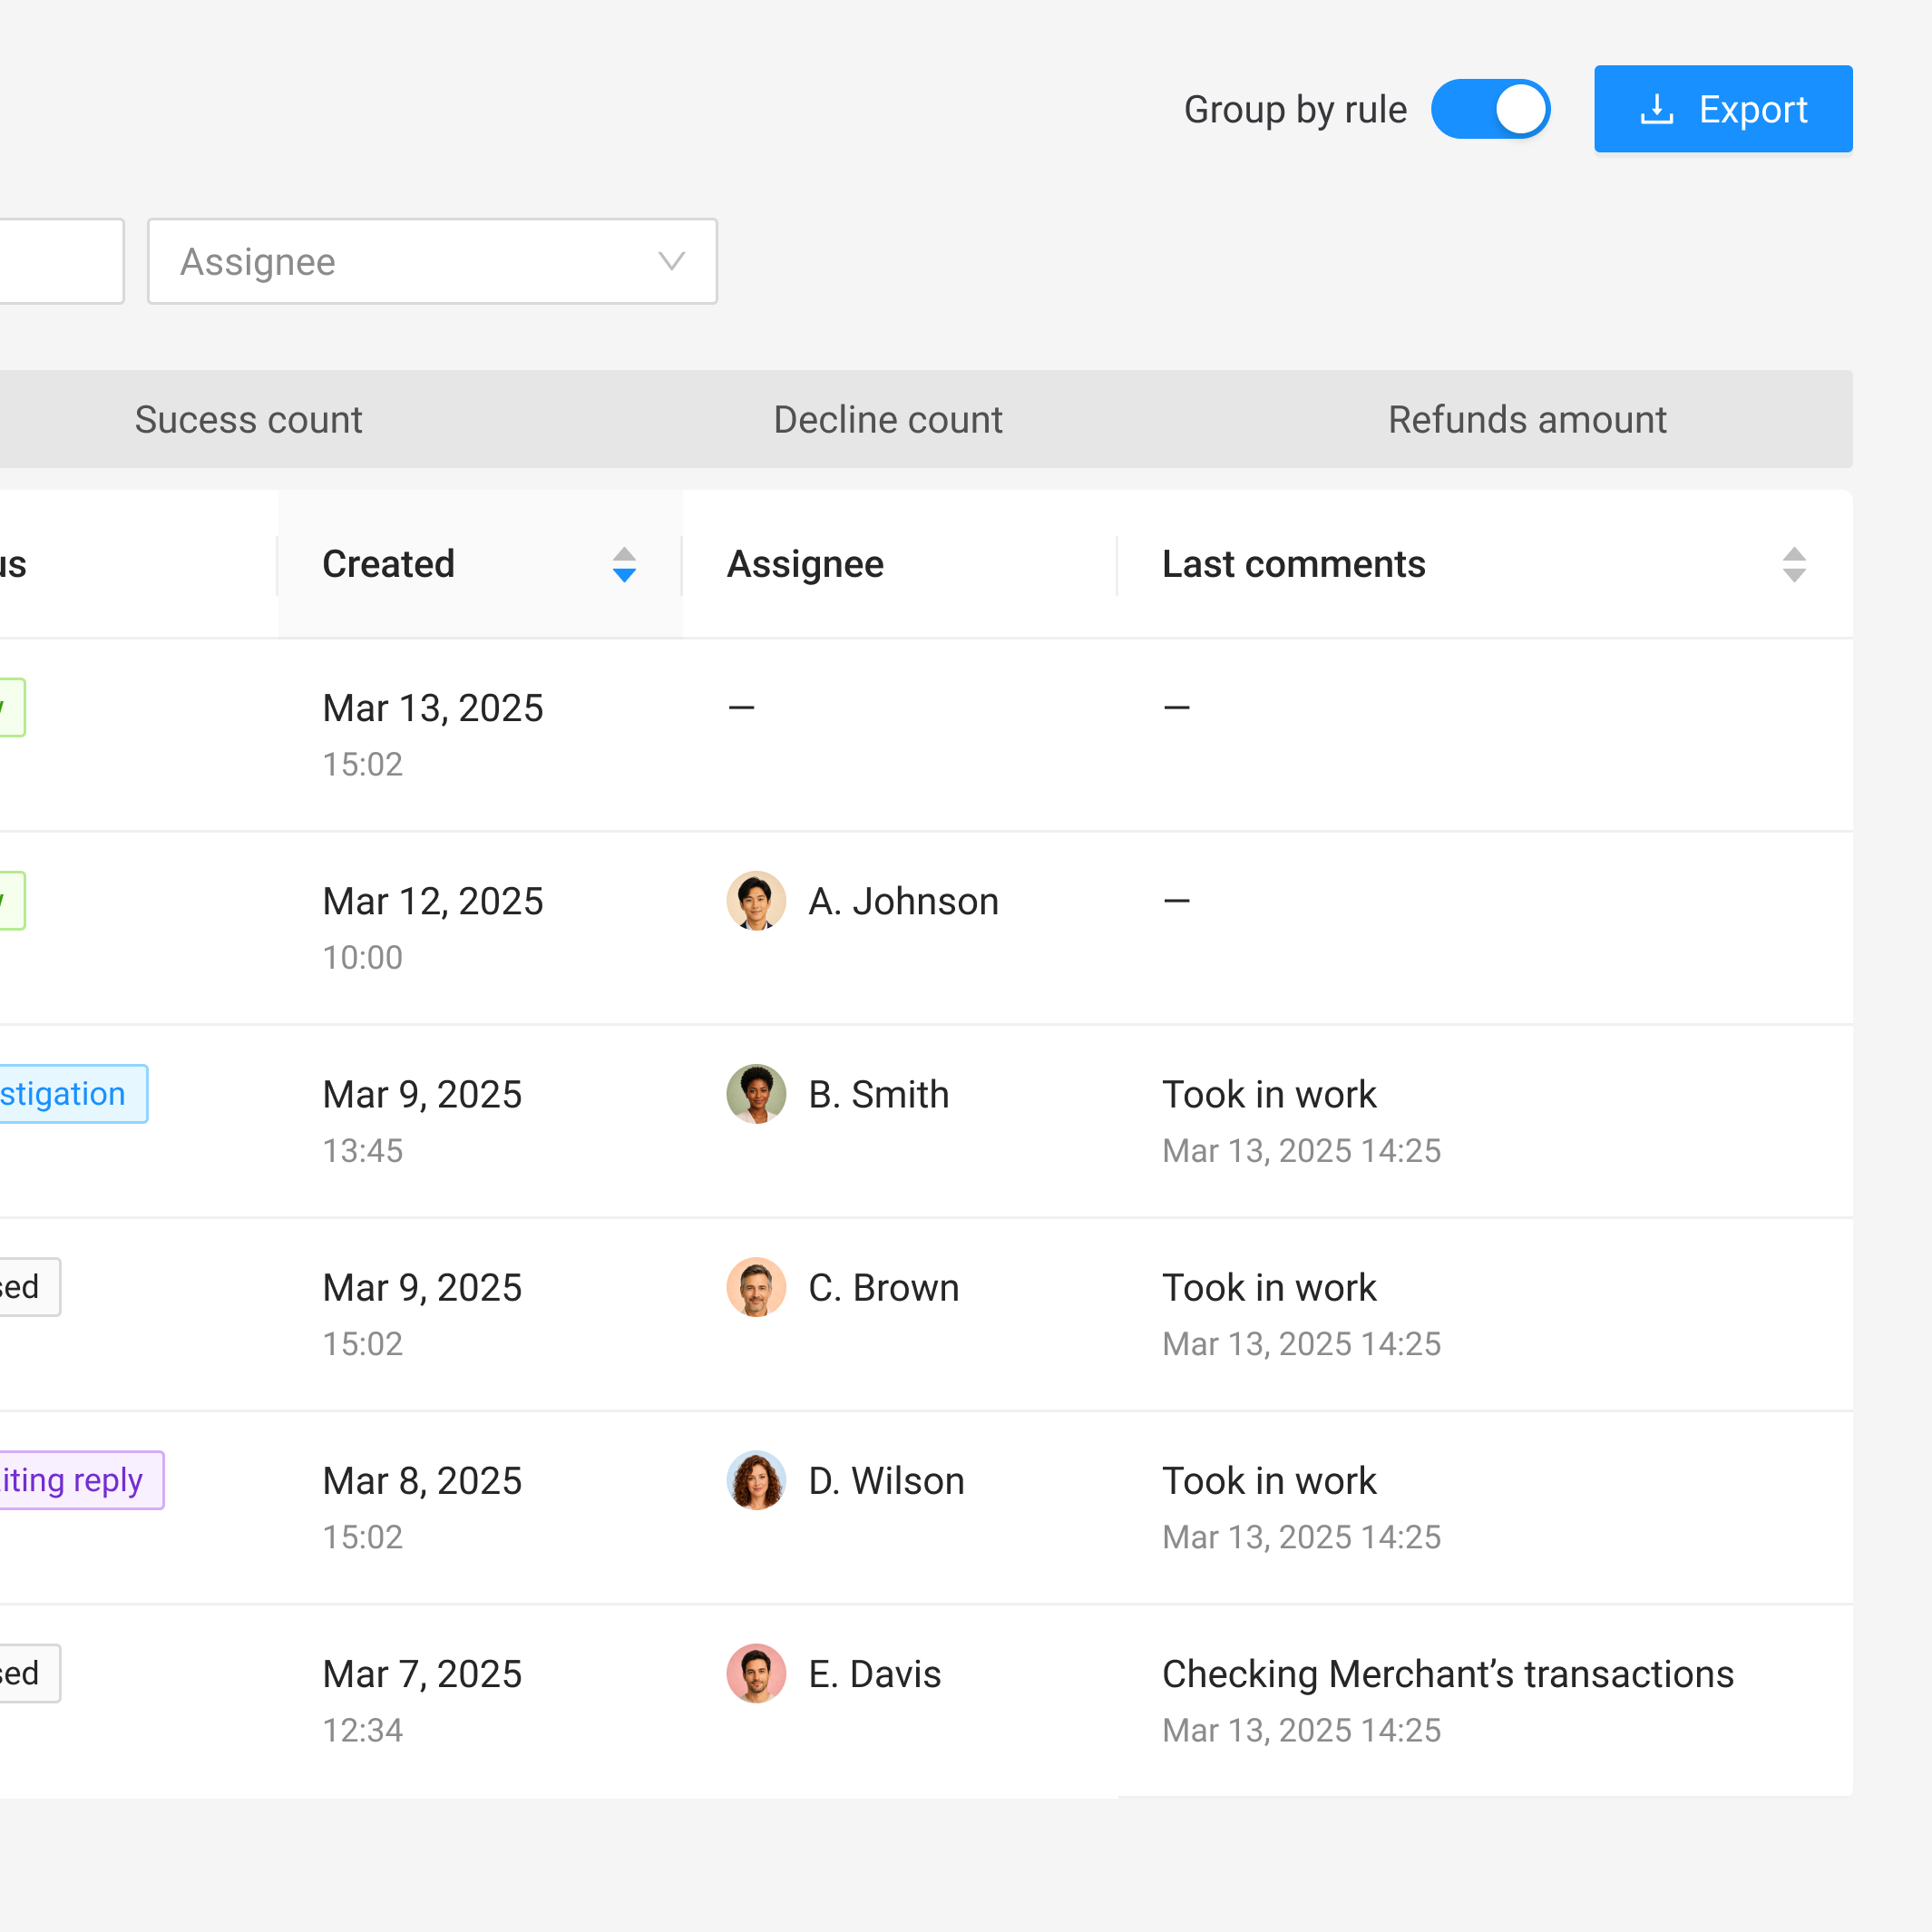Viewport: 1932px width, 1932px height.
Task: Click the Mar 7, 2025 created date
Action: [421, 1673]
